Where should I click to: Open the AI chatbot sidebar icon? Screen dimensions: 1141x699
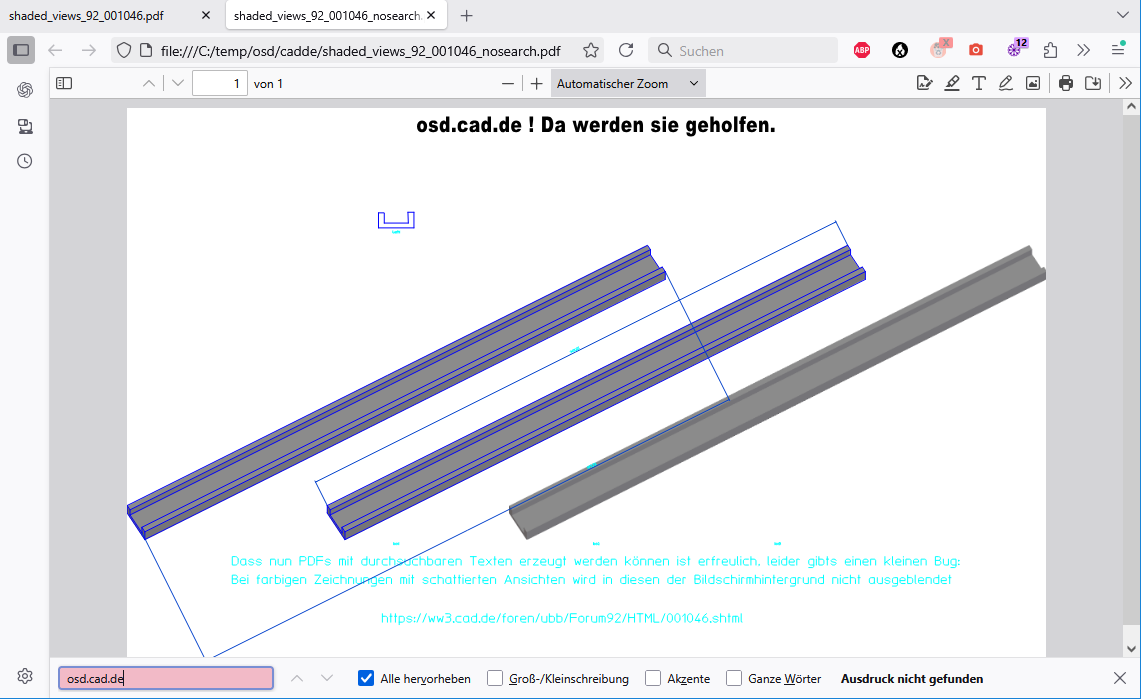click(x=25, y=89)
